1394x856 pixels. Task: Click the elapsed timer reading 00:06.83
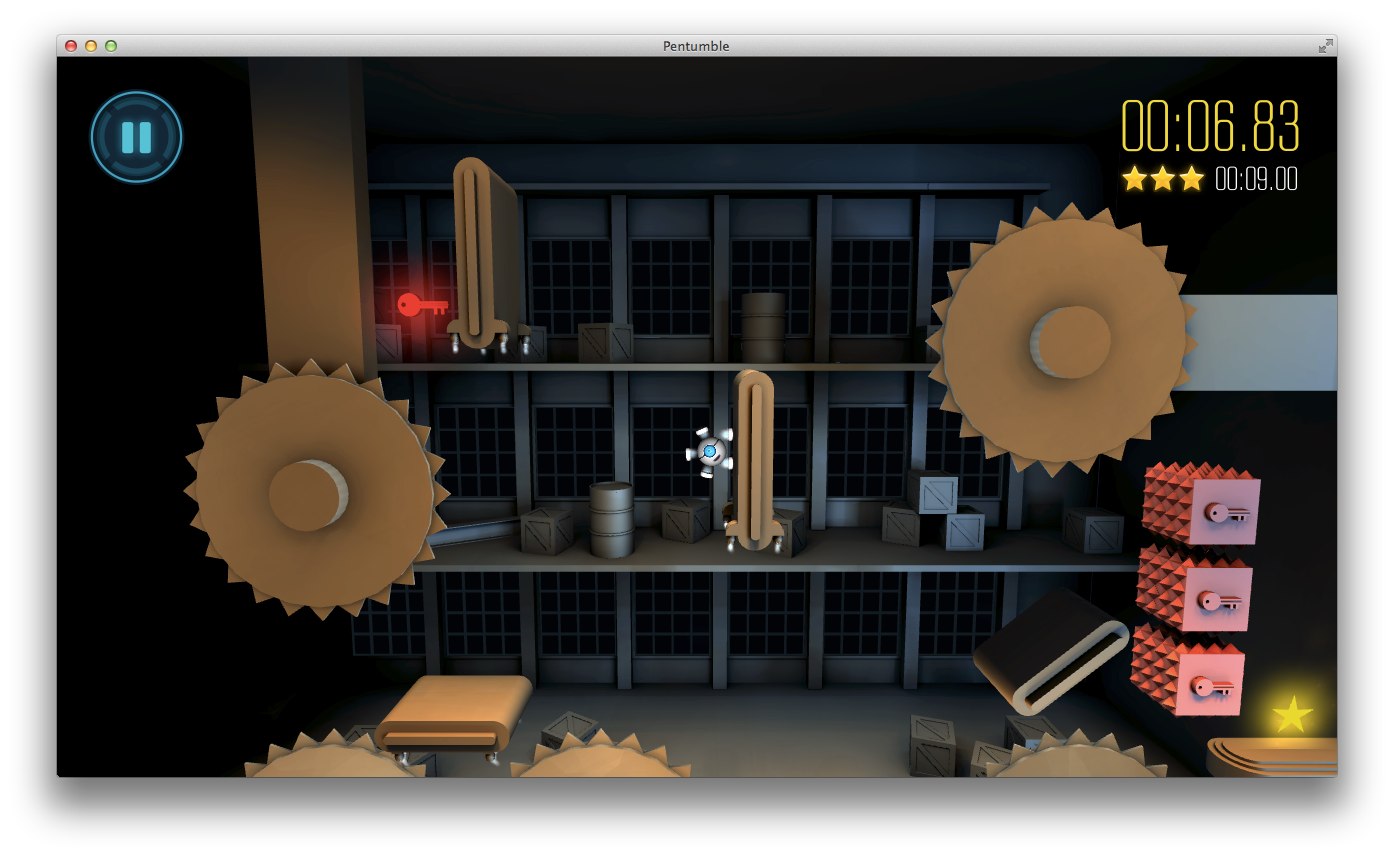point(1210,125)
